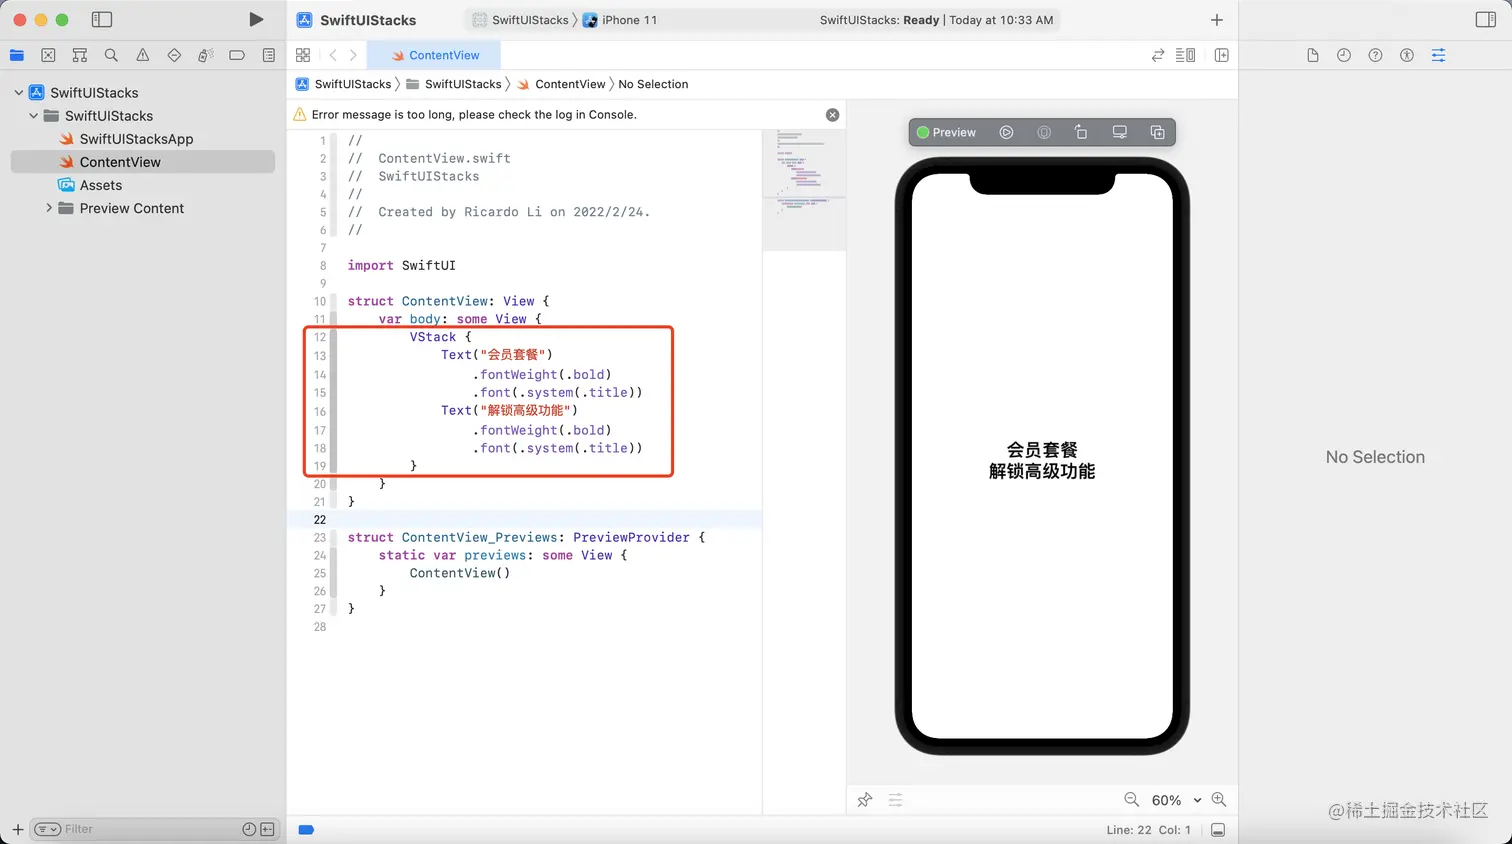Image resolution: width=1512 pixels, height=844 pixels.
Task: Pin the preview canvas
Action: (865, 799)
